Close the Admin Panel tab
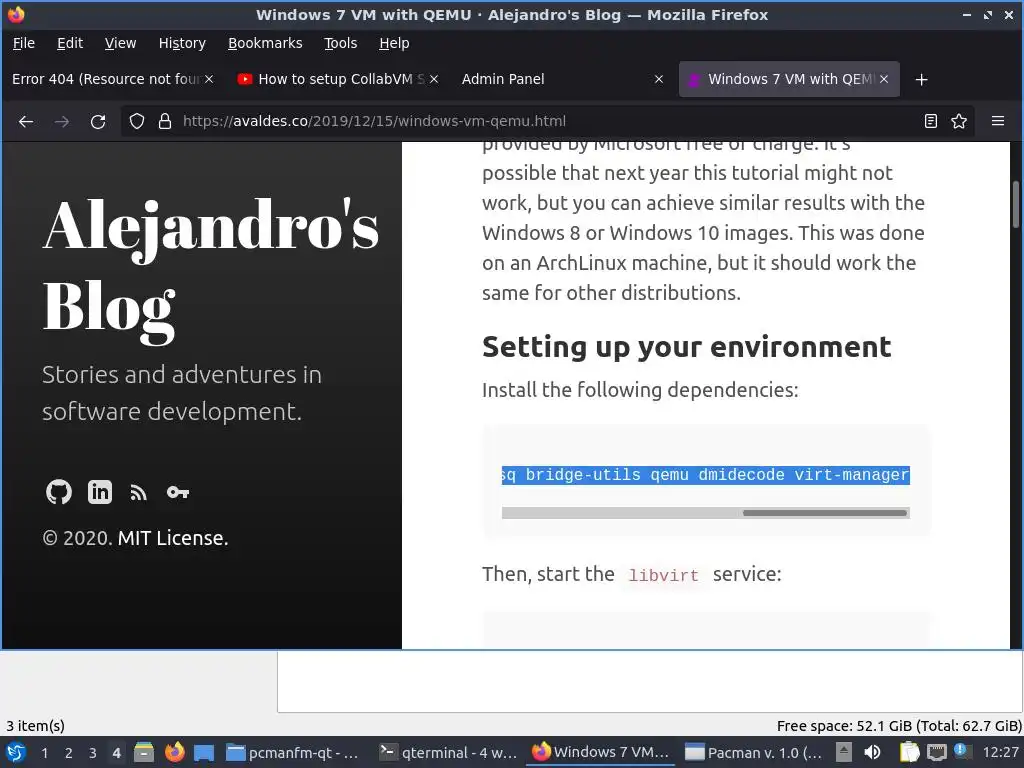The width and height of the screenshot is (1024, 768). pos(659,79)
